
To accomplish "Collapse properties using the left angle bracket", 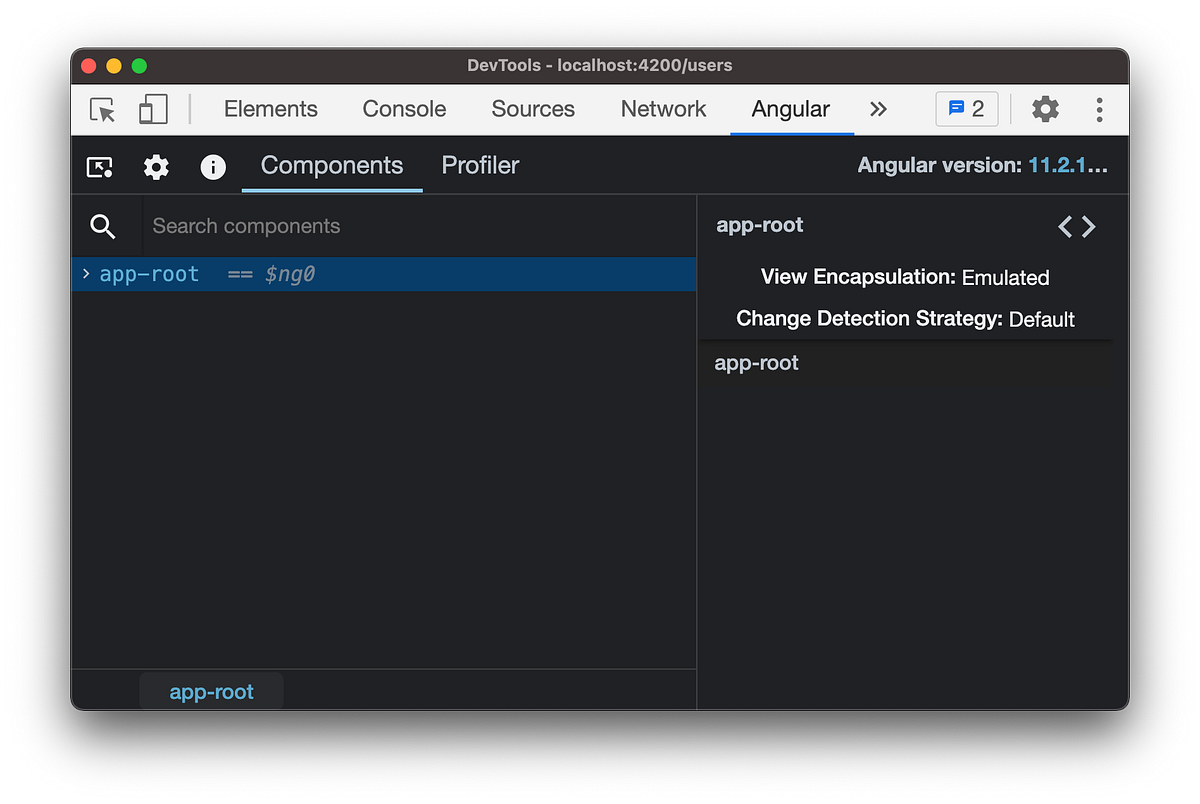I will (x=1066, y=227).
